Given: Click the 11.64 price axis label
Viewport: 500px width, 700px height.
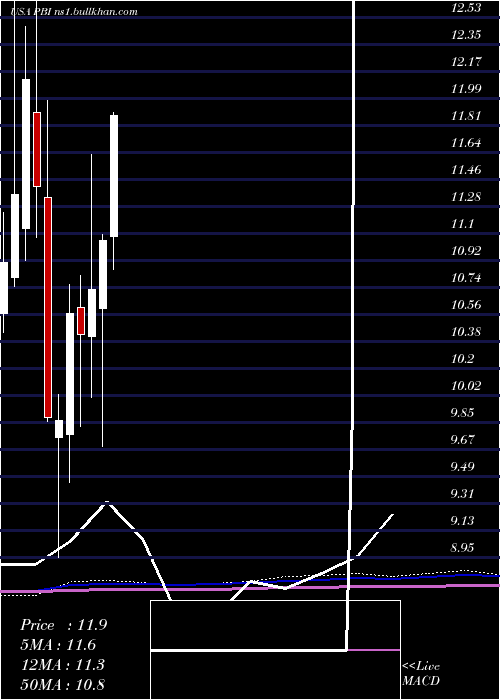Looking at the screenshot, I should [466, 143].
